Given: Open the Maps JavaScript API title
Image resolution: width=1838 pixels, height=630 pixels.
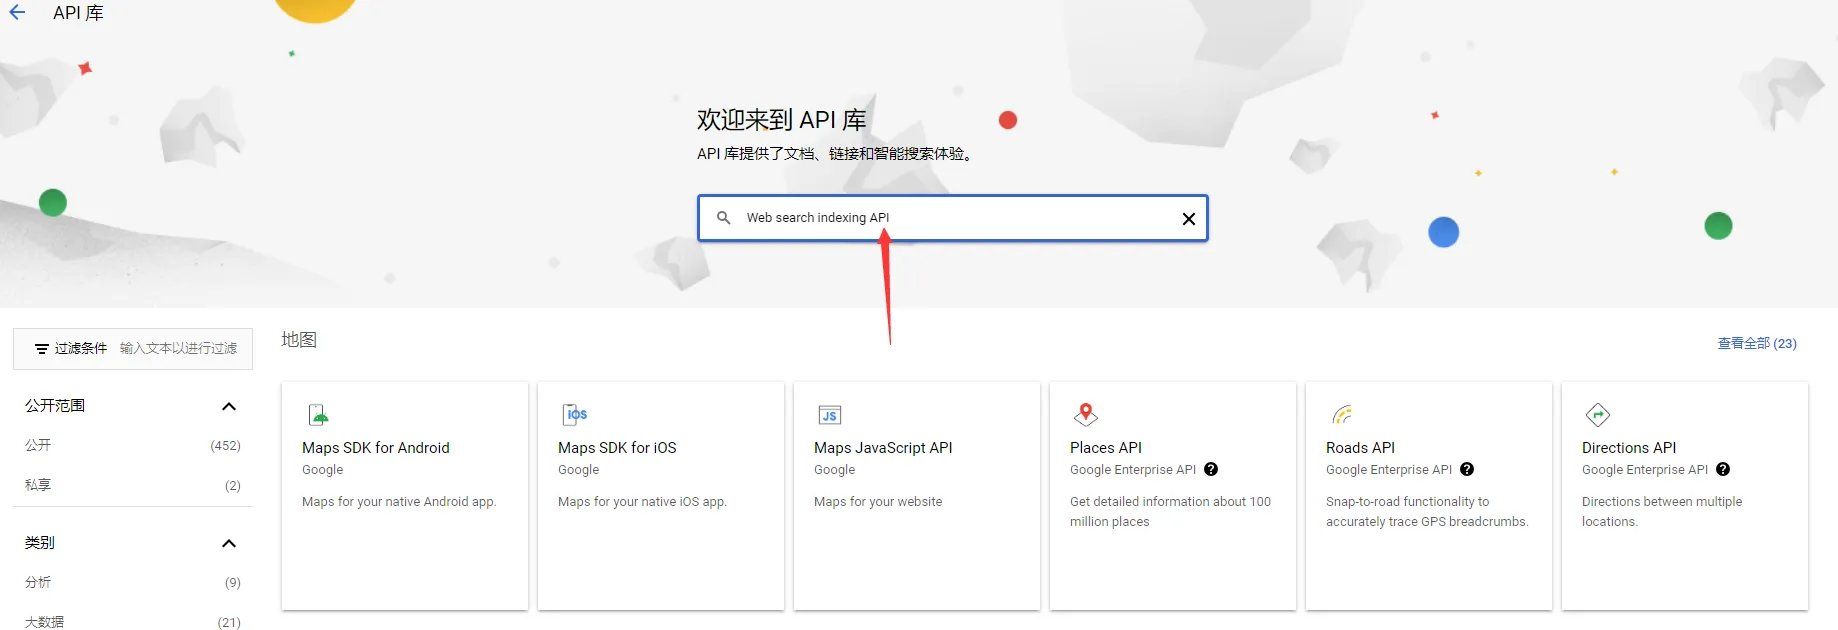Looking at the screenshot, I should [883, 448].
